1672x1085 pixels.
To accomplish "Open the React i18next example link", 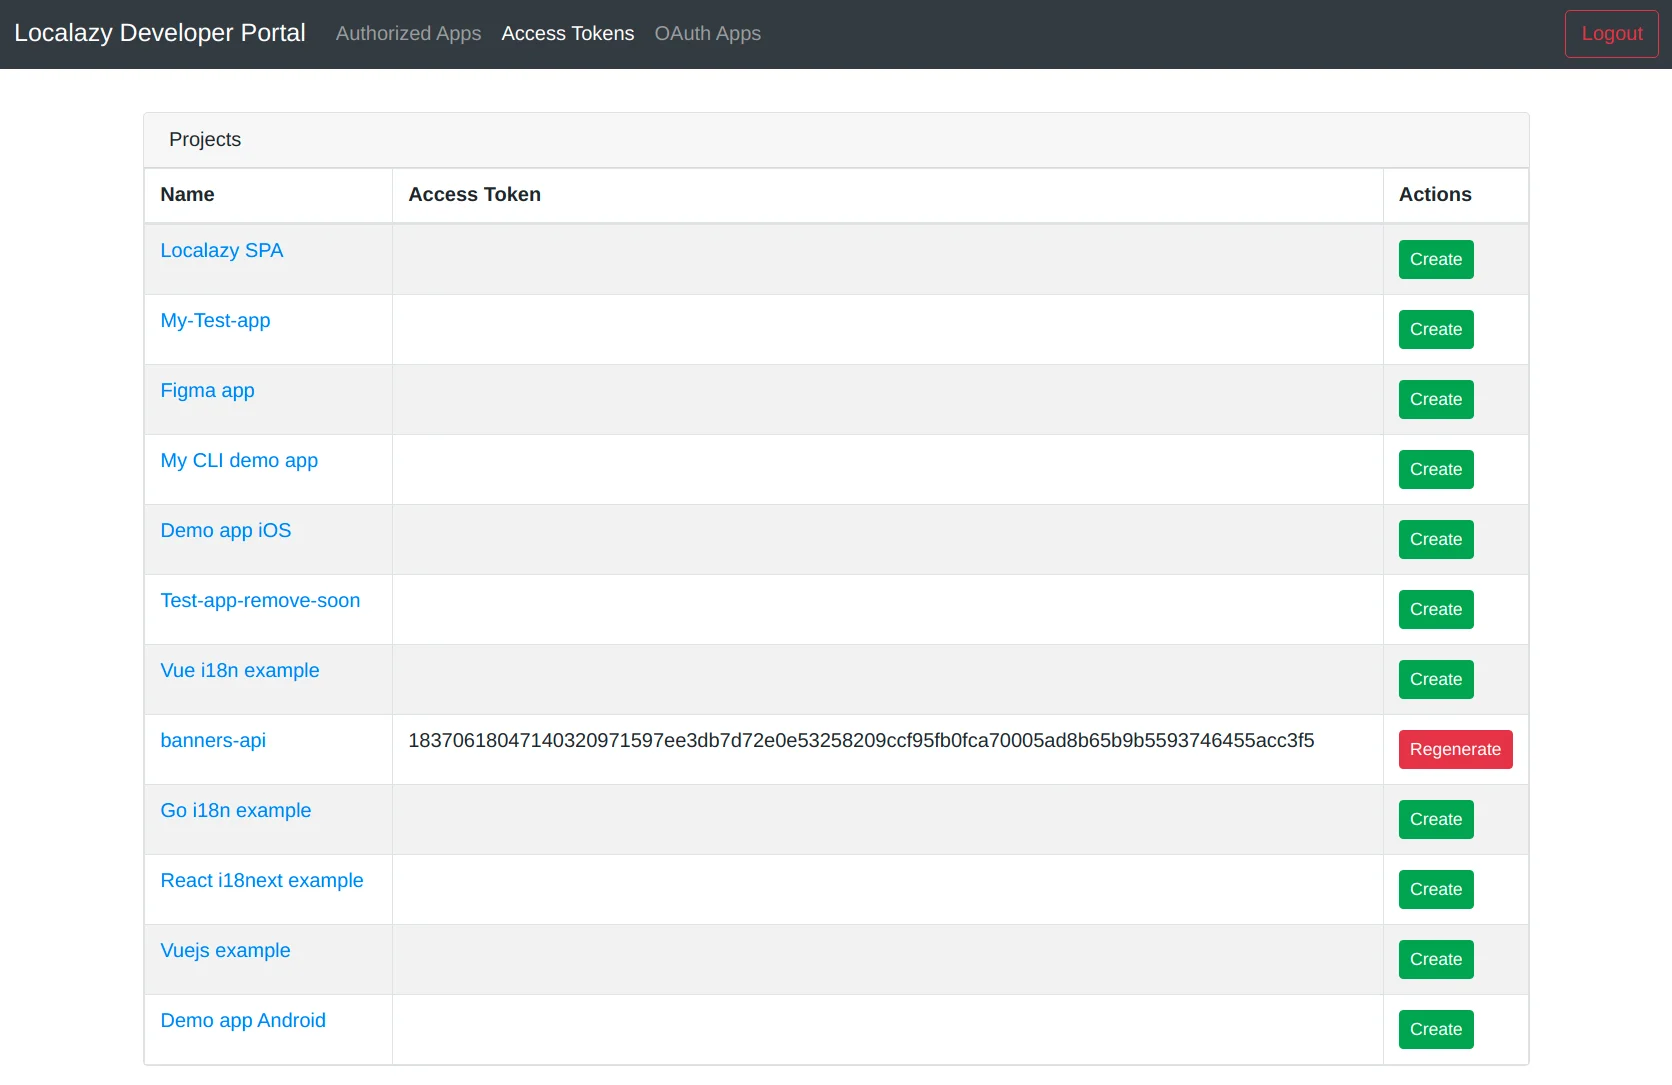I will point(261,881).
